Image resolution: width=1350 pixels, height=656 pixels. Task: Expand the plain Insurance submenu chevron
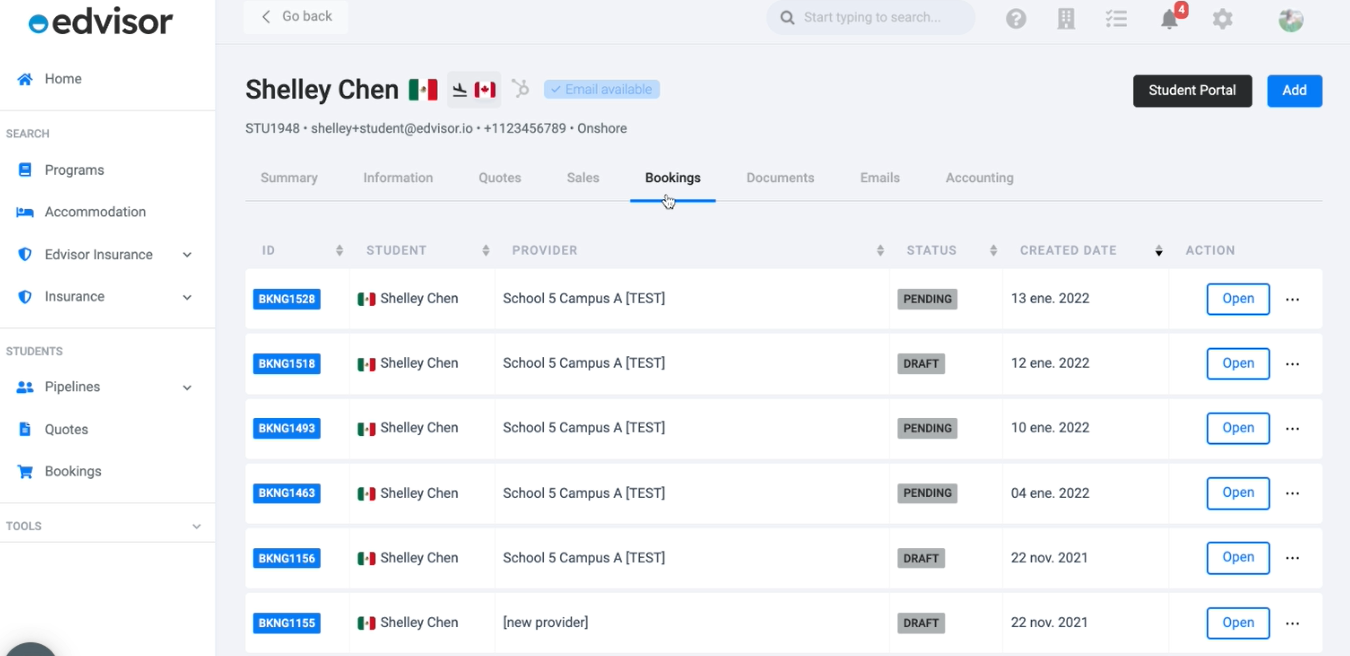click(x=187, y=297)
